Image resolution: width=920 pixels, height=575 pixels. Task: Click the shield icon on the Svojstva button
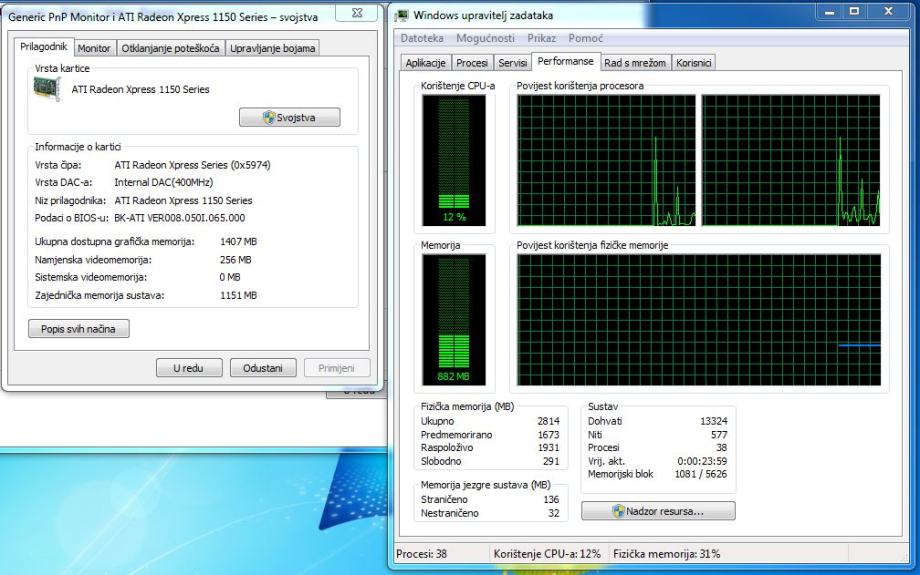point(269,117)
